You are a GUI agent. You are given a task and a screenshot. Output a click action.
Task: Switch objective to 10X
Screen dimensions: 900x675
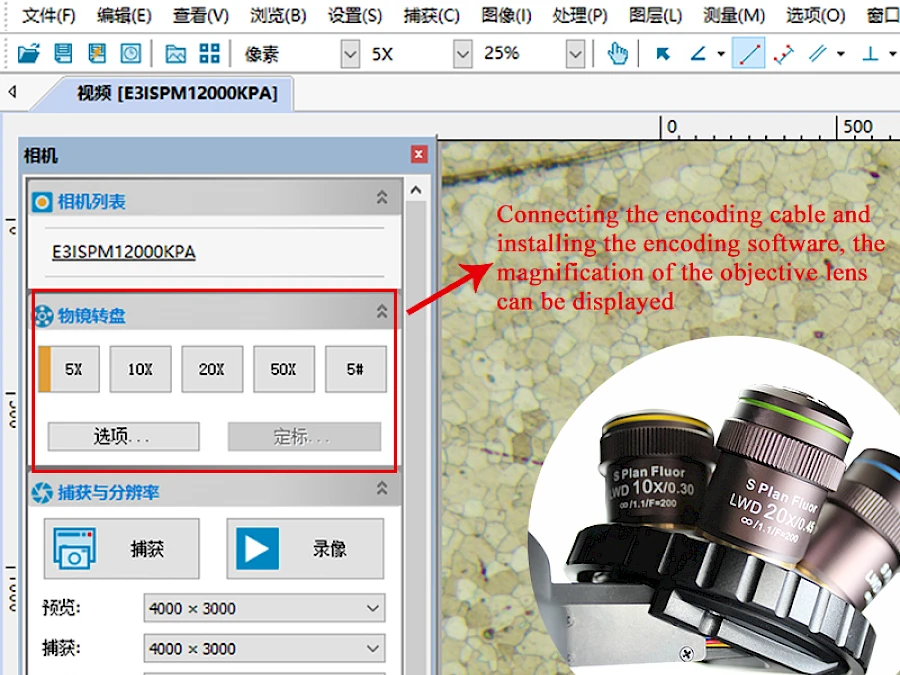coord(141,369)
